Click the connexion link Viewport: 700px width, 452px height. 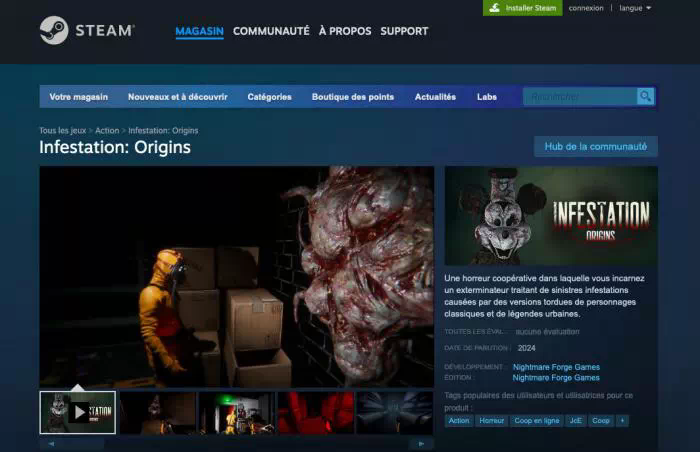(x=586, y=8)
